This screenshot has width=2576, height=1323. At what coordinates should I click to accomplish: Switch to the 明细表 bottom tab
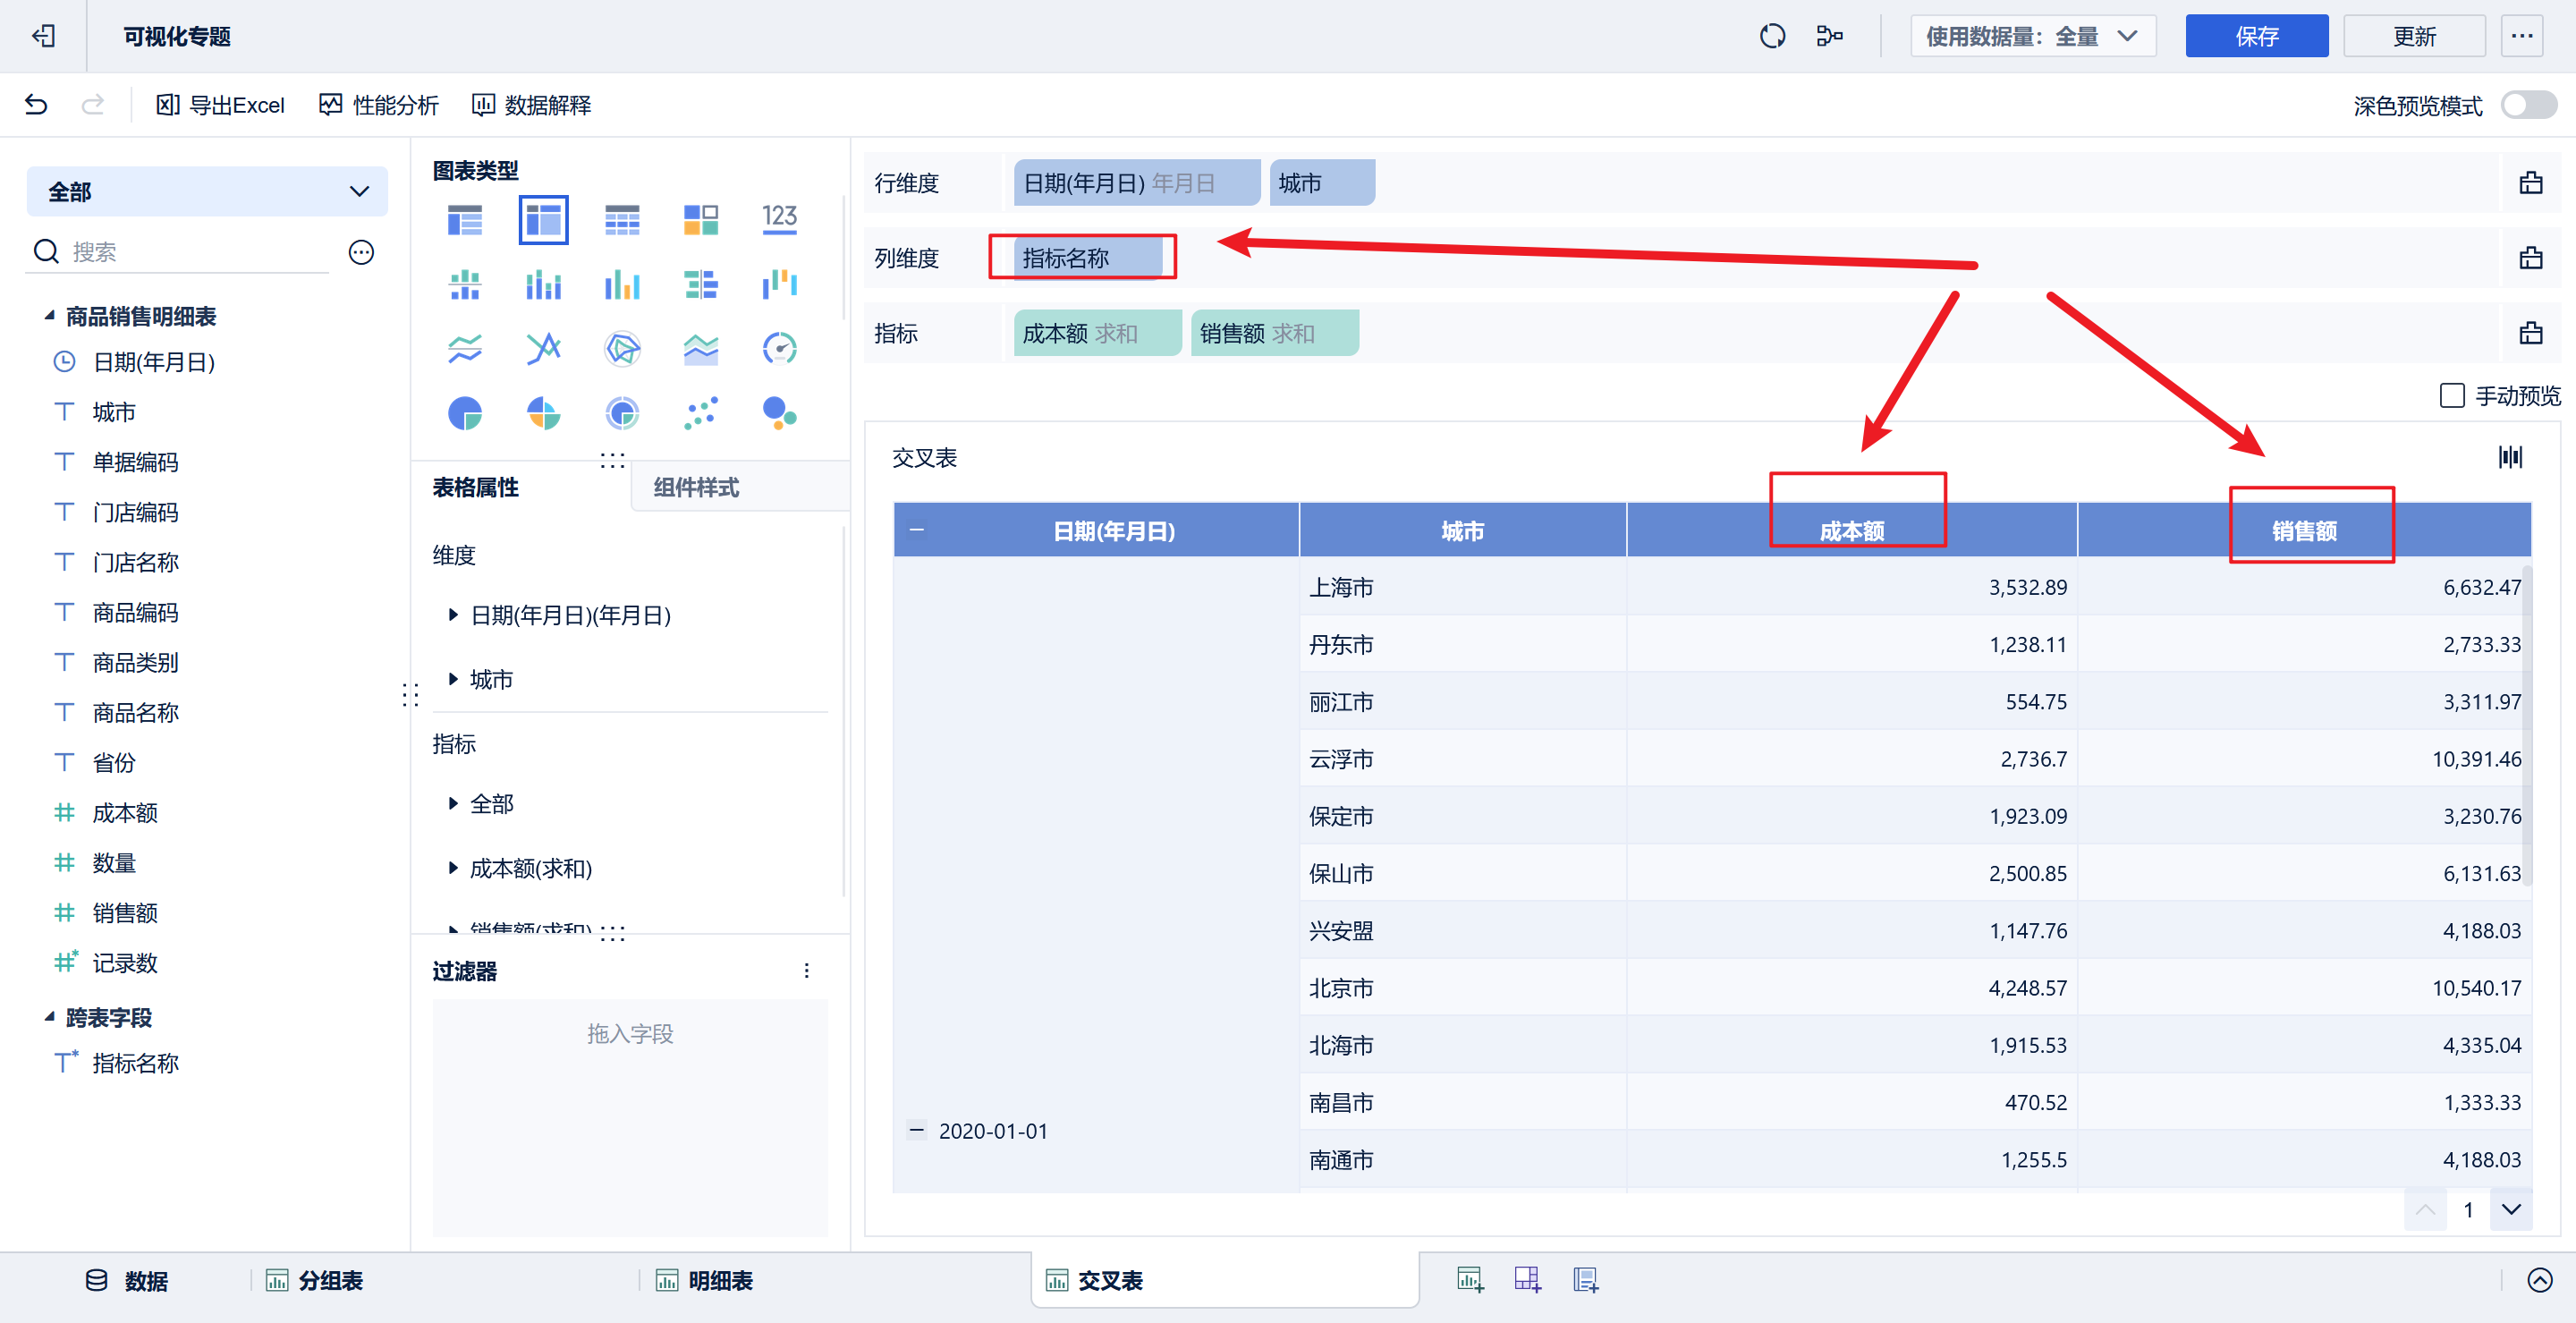coord(719,1280)
